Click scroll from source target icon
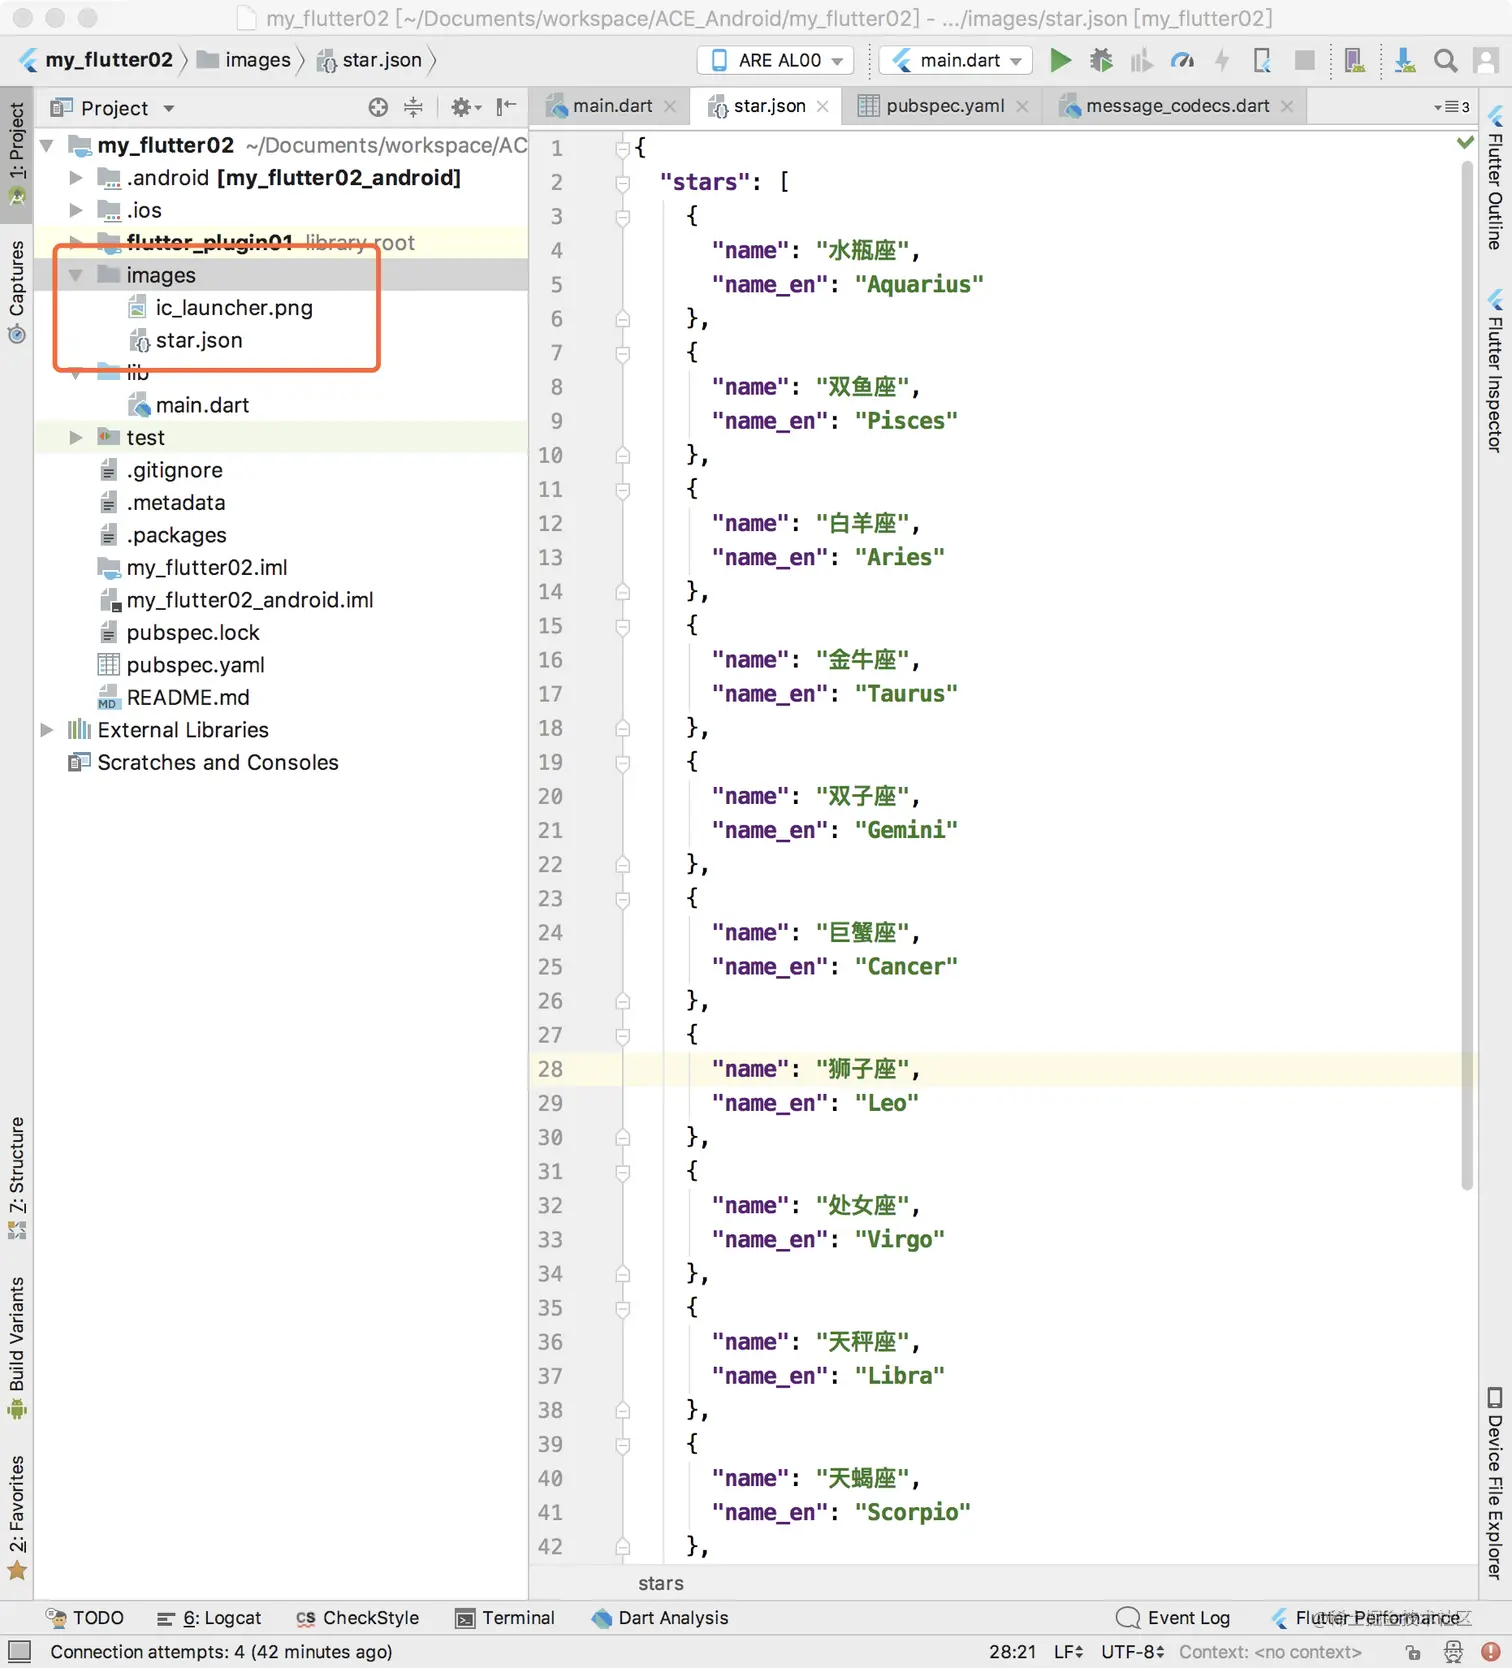 point(378,107)
